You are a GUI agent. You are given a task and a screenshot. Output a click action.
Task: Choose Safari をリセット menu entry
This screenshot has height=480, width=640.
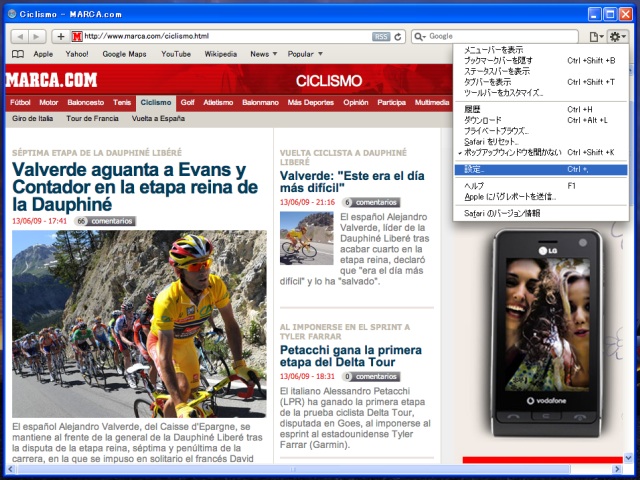click(x=541, y=142)
